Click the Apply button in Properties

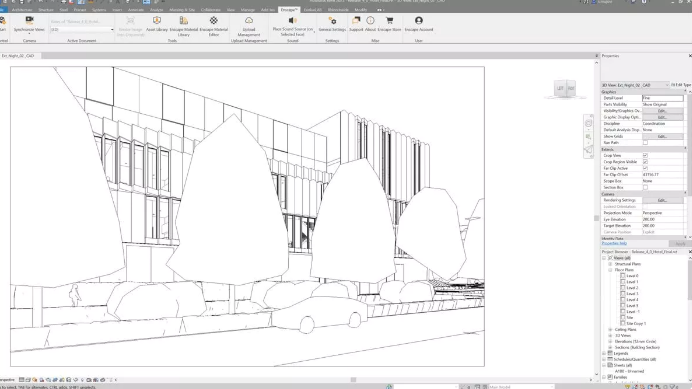[x=680, y=244]
